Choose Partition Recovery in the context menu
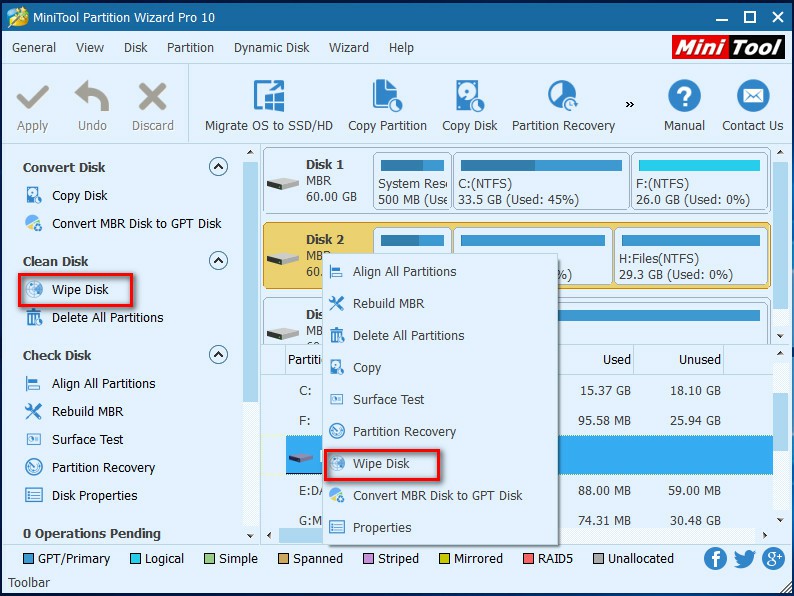794x596 pixels. (x=440, y=431)
